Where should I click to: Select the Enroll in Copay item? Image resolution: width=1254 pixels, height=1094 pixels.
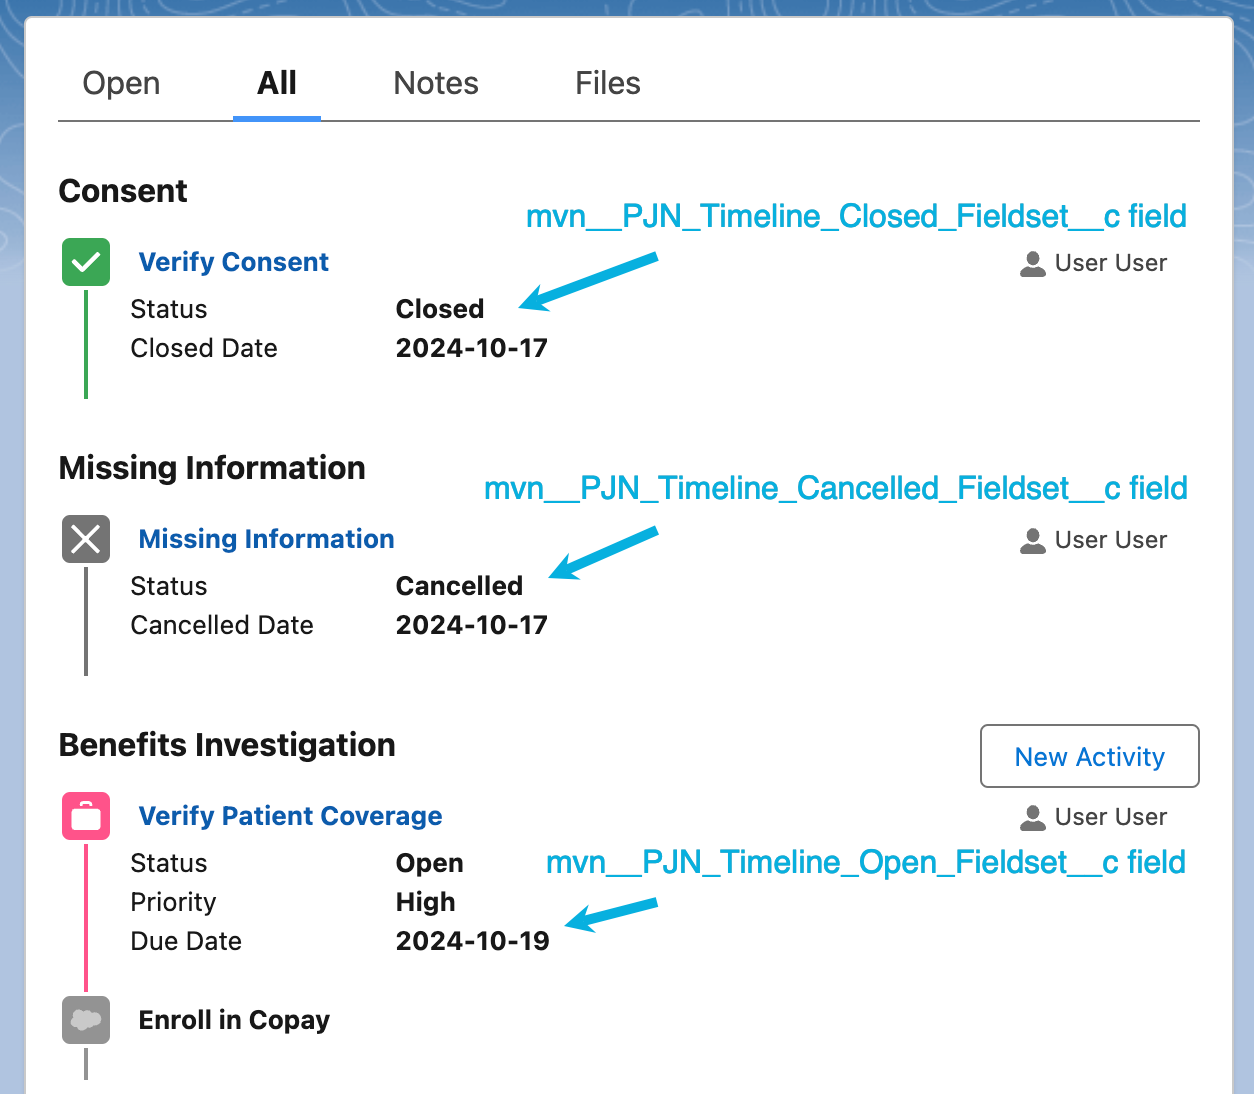234,1020
